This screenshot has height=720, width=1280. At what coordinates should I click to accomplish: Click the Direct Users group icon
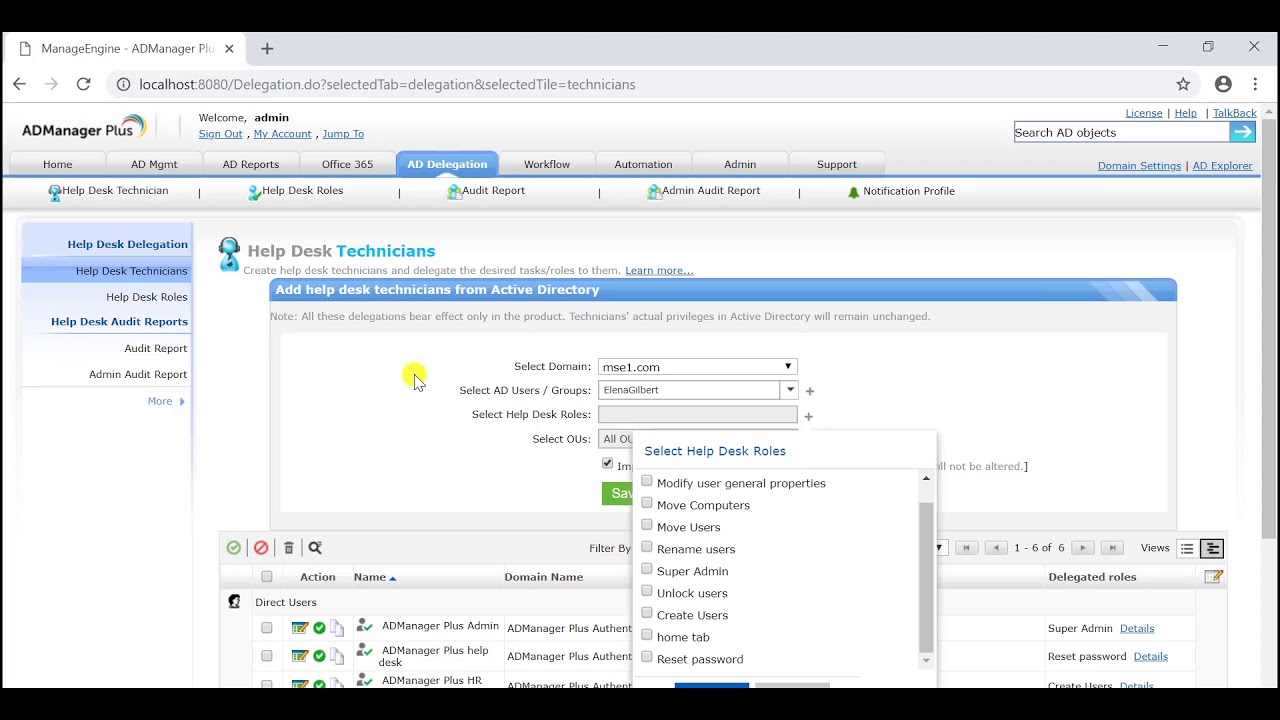coord(234,602)
